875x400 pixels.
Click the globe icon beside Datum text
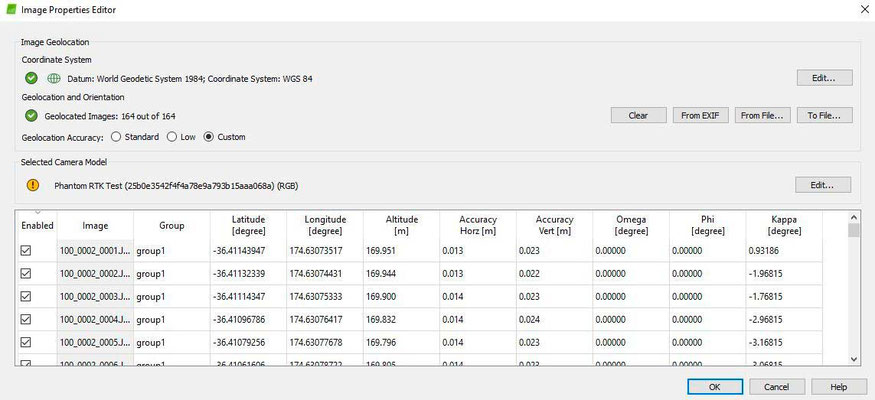(x=54, y=78)
